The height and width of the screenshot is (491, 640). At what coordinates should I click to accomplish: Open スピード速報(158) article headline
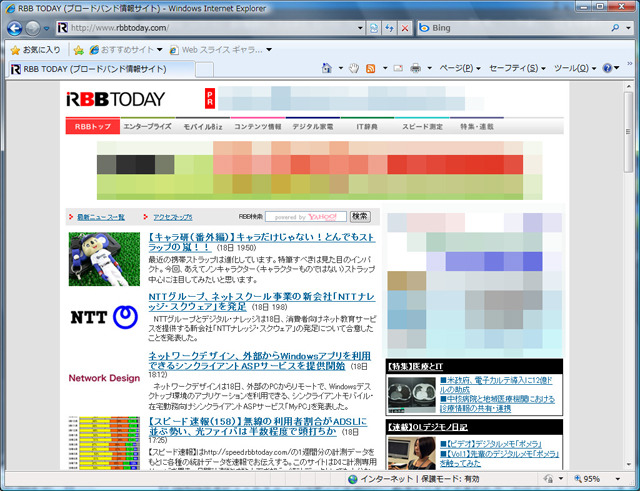(257, 427)
